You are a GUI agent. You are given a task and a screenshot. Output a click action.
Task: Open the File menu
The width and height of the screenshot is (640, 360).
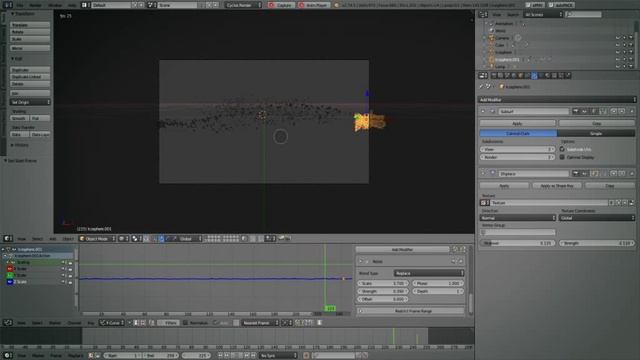(20, 5)
